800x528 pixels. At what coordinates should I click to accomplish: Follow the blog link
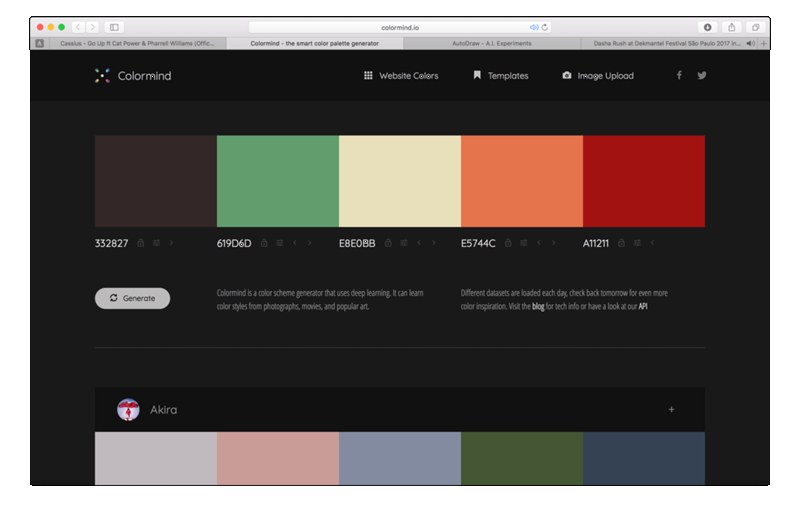click(x=538, y=306)
